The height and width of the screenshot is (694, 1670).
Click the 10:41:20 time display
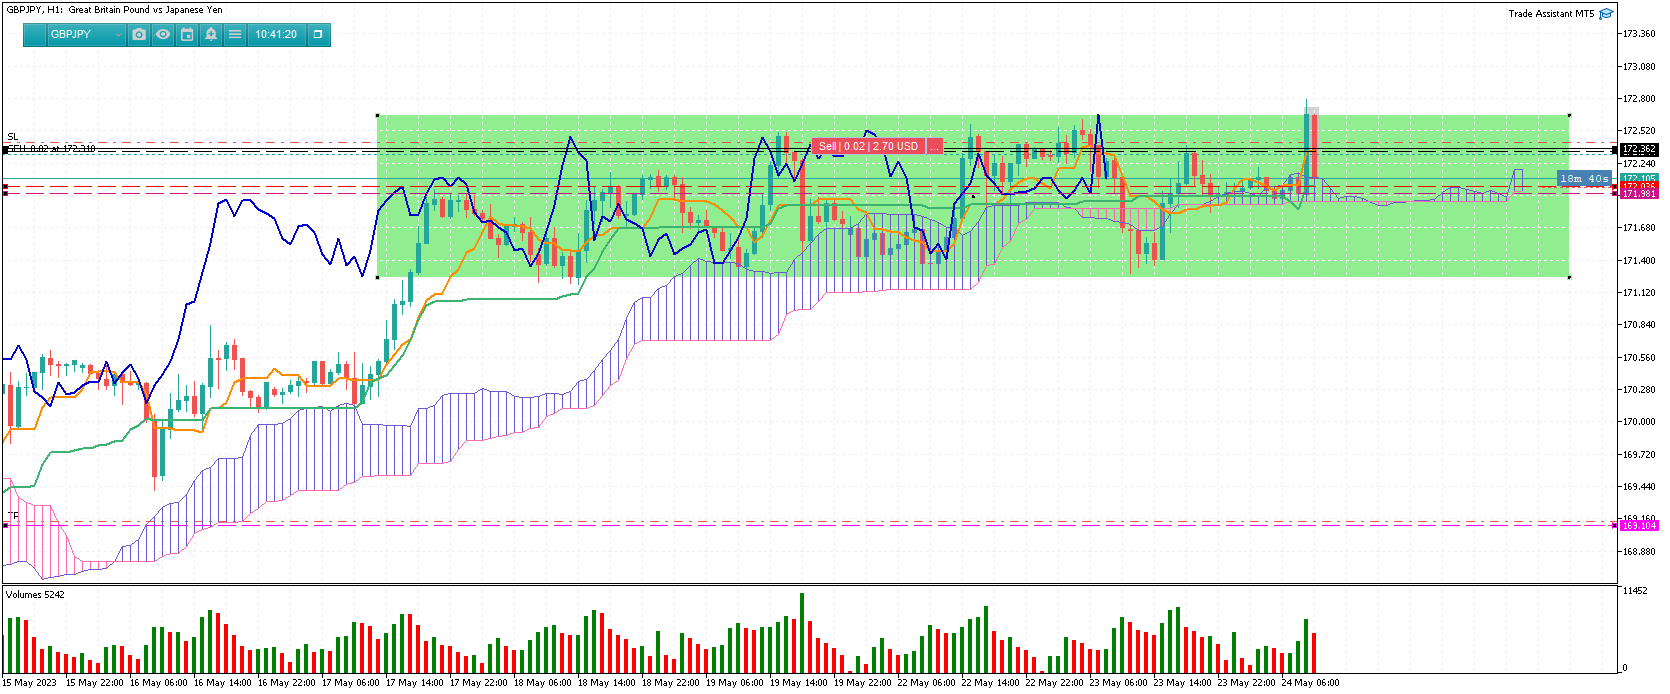[x=276, y=34]
